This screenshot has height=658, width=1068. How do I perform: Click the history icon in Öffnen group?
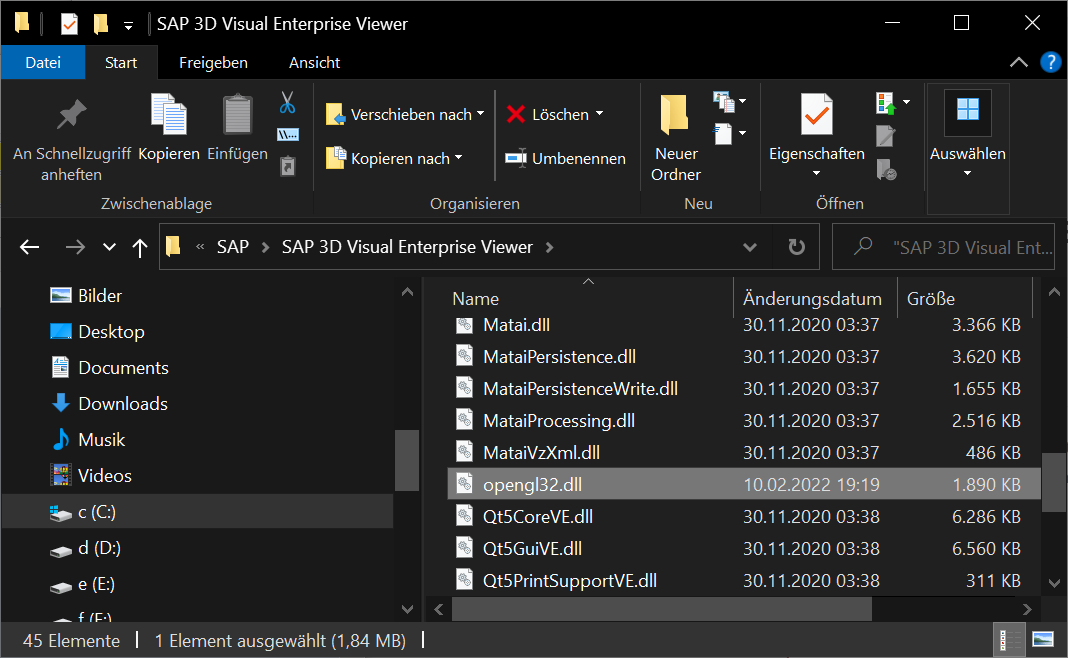pyautogui.click(x=886, y=169)
